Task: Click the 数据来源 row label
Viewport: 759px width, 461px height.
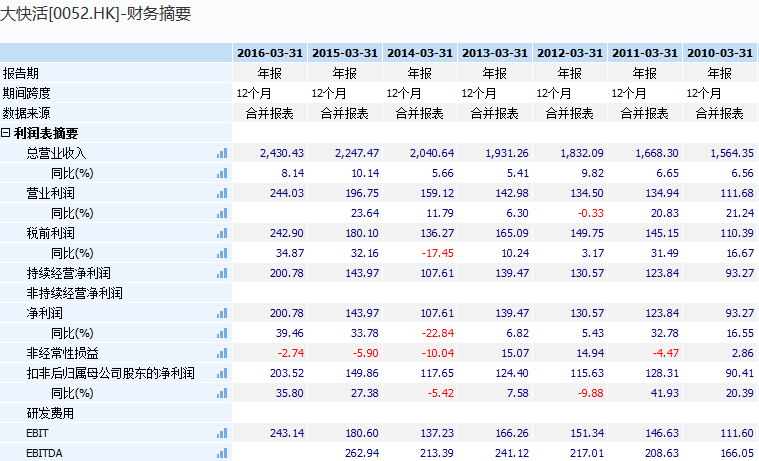Action: coord(26,113)
